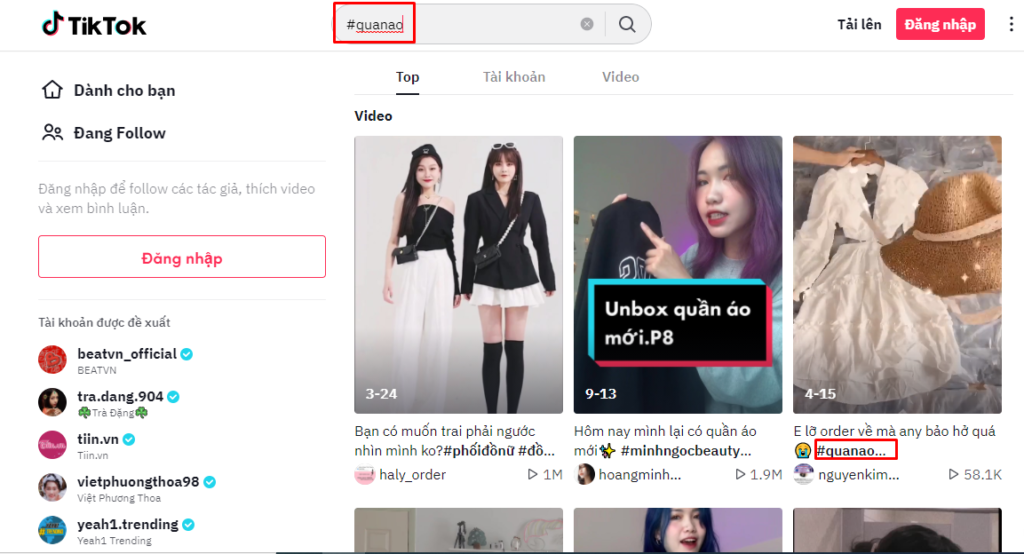Screen dimensions: 1024x554
Task: Switch to the Top tab
Action: (408, 77)
